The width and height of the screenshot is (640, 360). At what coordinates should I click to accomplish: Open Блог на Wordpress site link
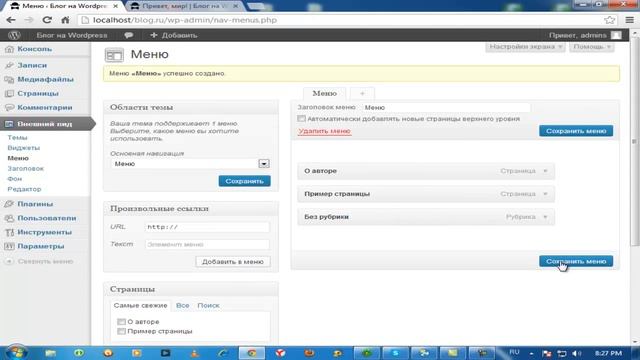(72, 36)
